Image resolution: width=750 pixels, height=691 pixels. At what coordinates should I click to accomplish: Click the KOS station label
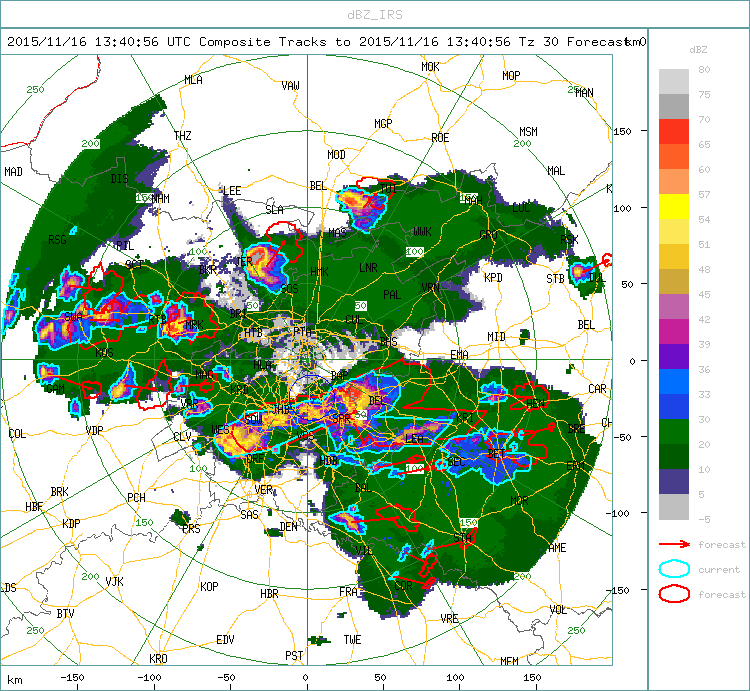pyautogui.click(x=104, y=353)
